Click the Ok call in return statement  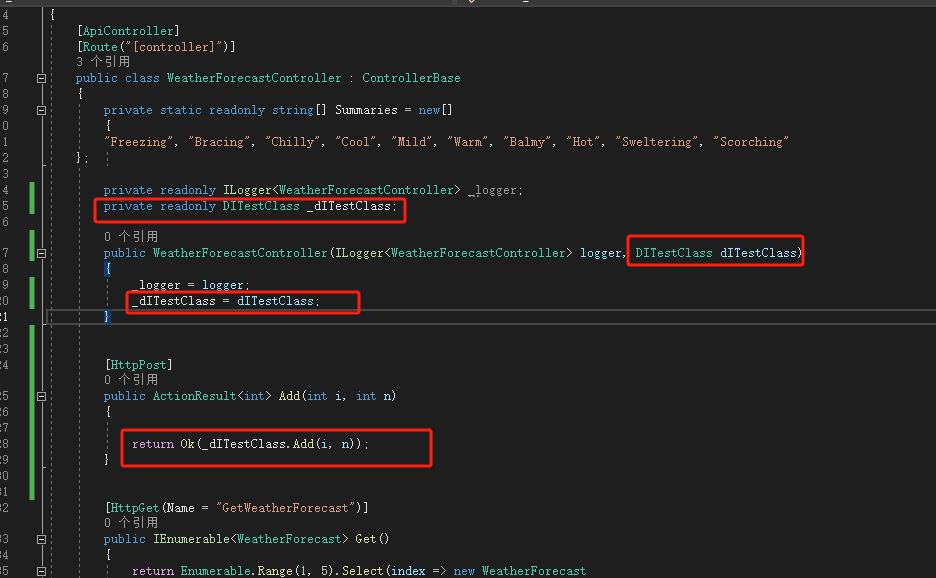187,444
